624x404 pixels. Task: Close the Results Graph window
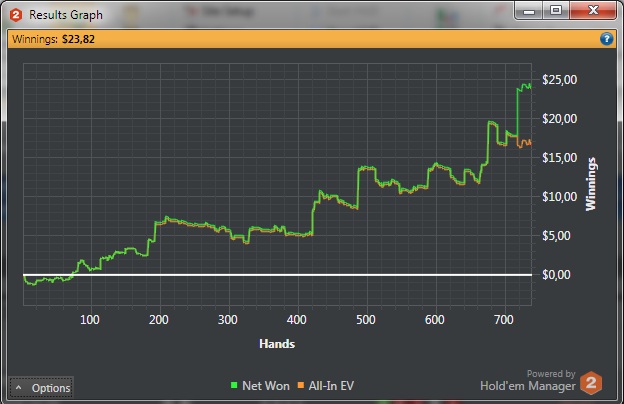[593, 10]
